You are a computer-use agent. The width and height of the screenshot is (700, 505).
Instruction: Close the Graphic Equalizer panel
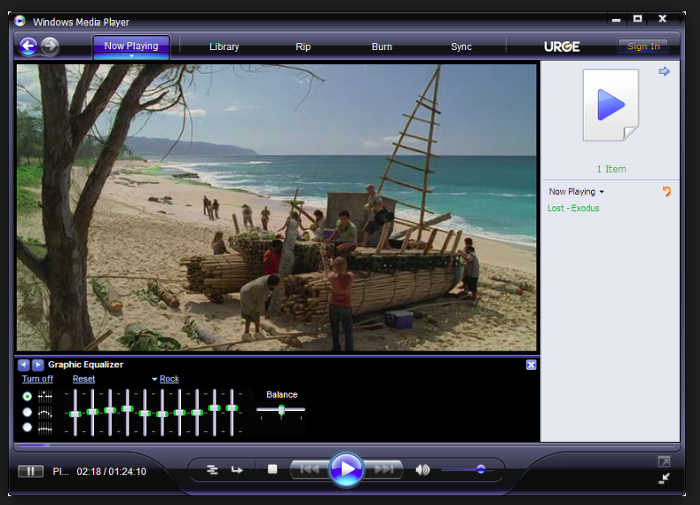pyautogui.click(x=531, y=365)
